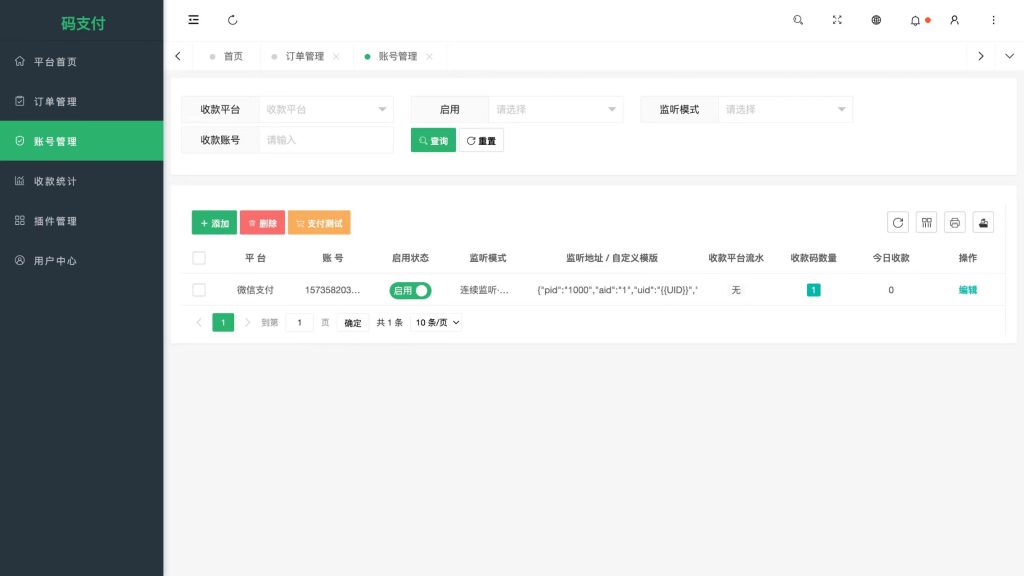1024x576 pixels.
Task: Click the export icon above the table
Action: [983, 222]
